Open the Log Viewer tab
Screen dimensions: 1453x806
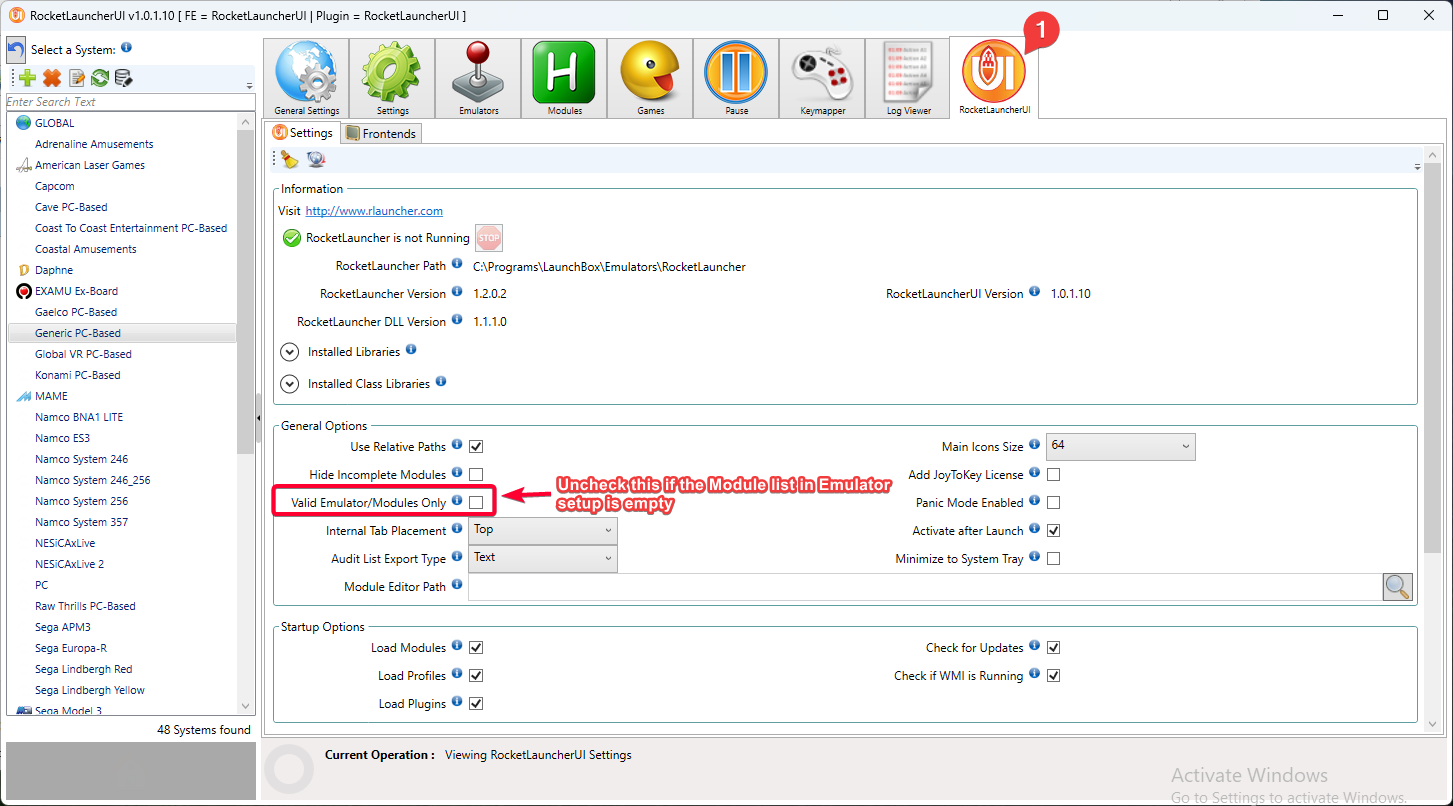pyautogui.click(x=908, y=79)
